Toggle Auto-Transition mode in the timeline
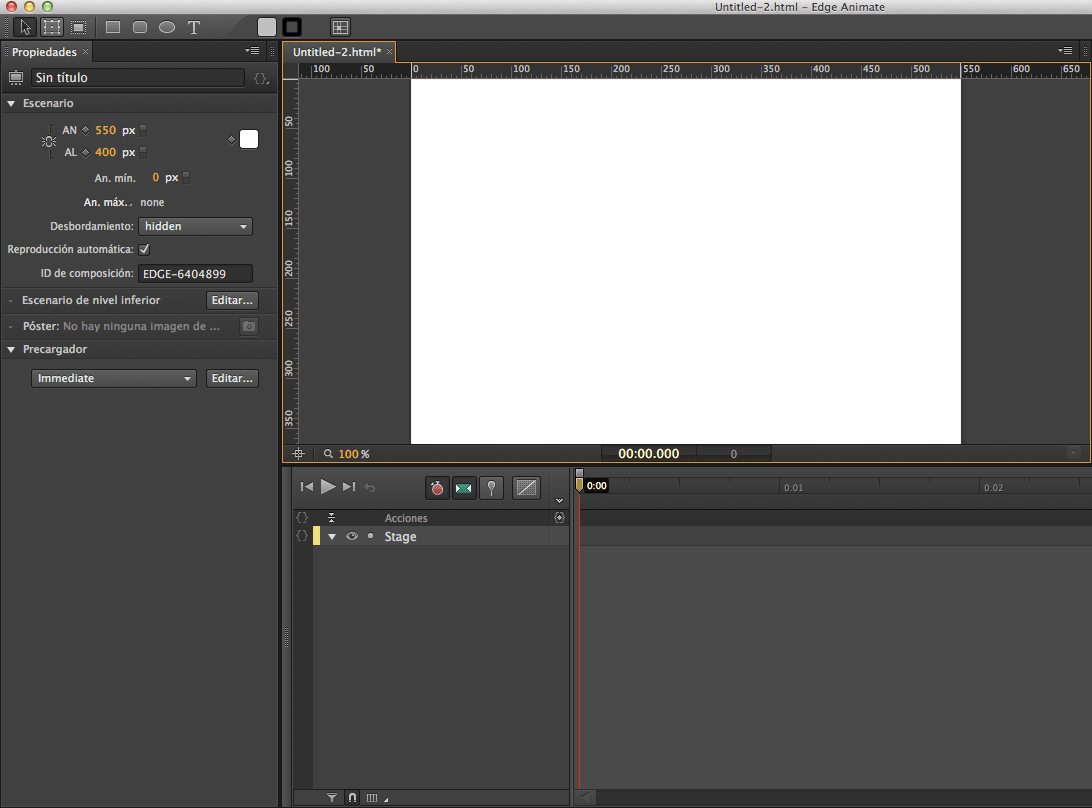 coord(463,488)
